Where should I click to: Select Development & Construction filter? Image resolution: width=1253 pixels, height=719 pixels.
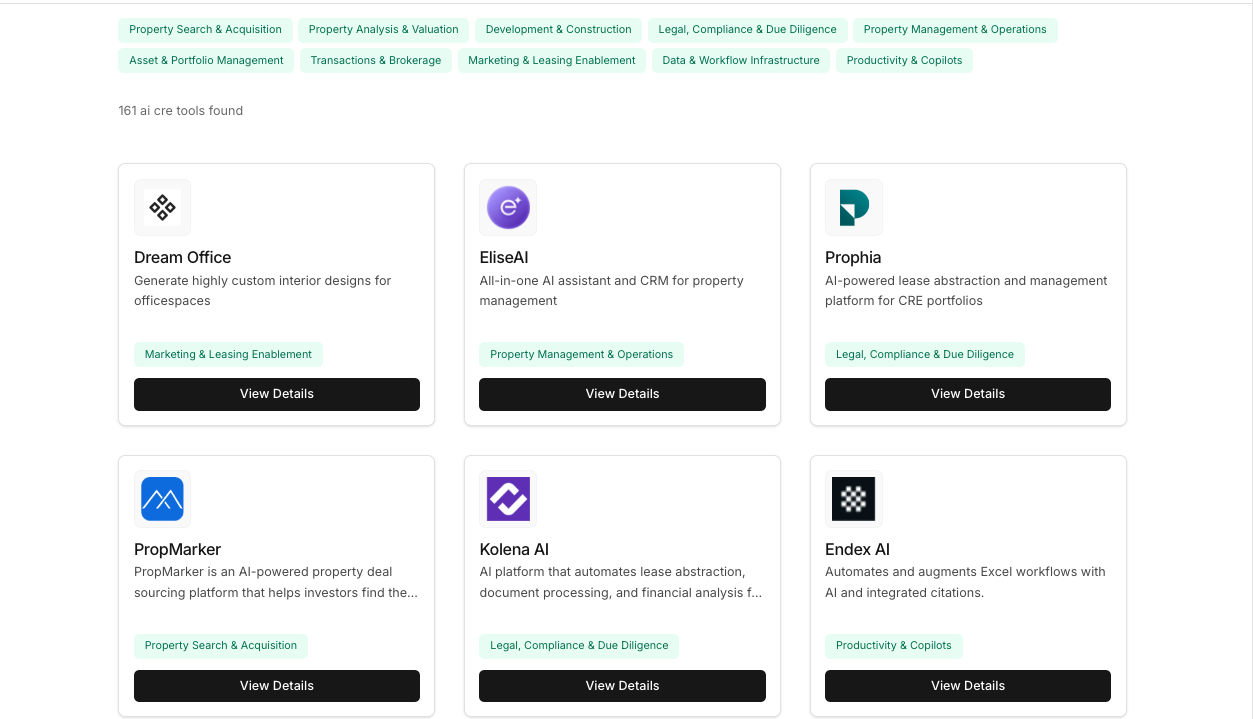point(559,30)
